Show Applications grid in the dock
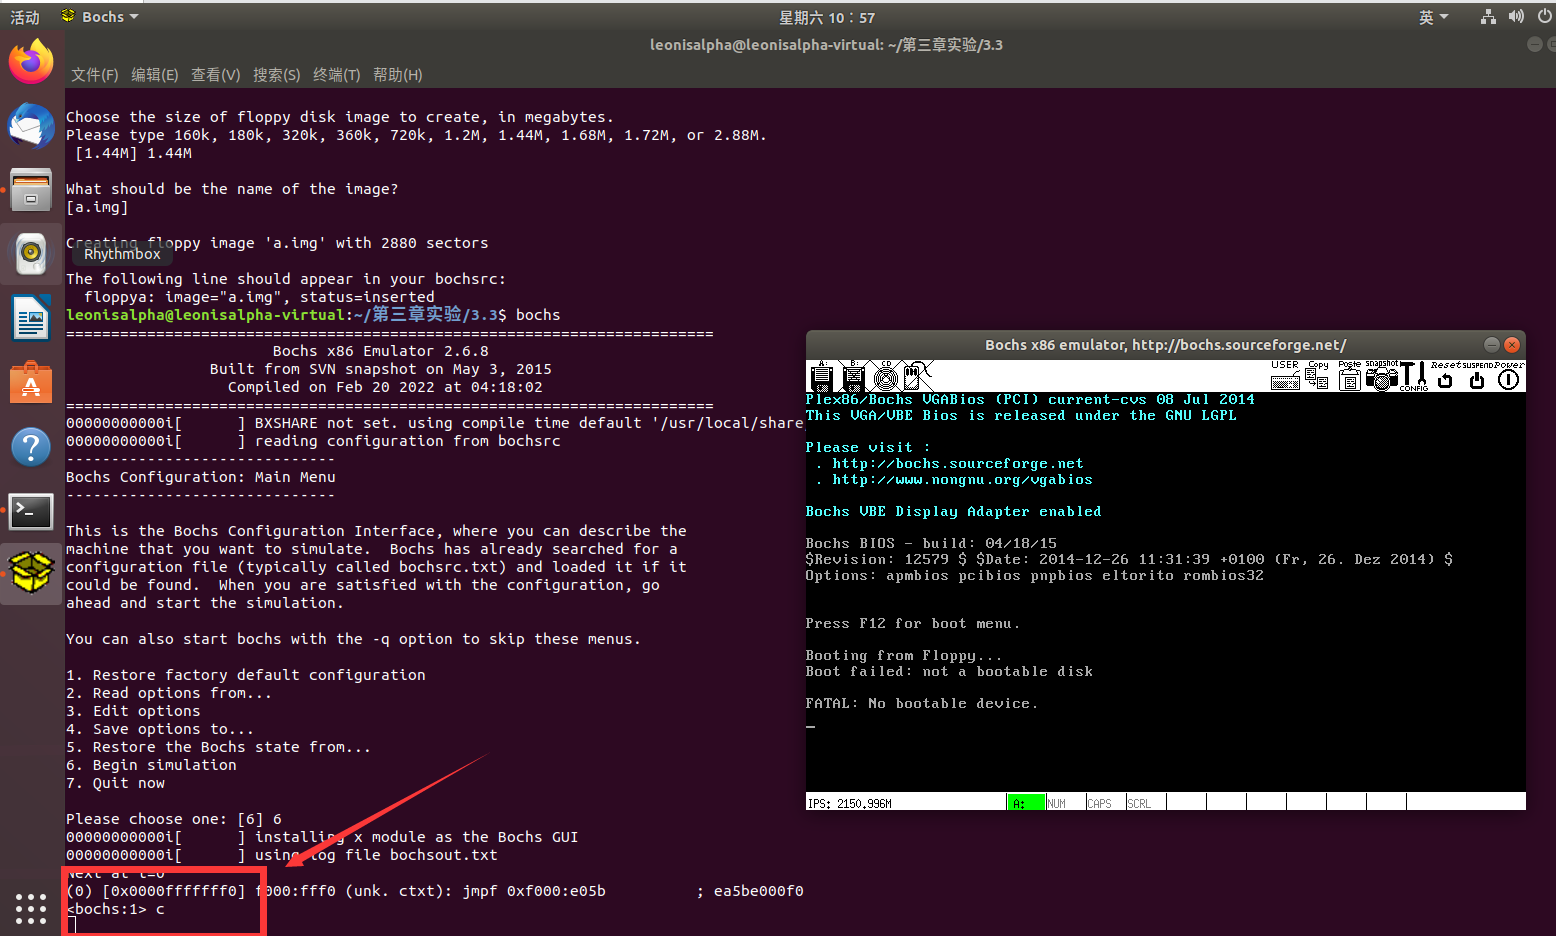Image resolution: width=1556 pixels, height=936 pixels. click(31, 908)
